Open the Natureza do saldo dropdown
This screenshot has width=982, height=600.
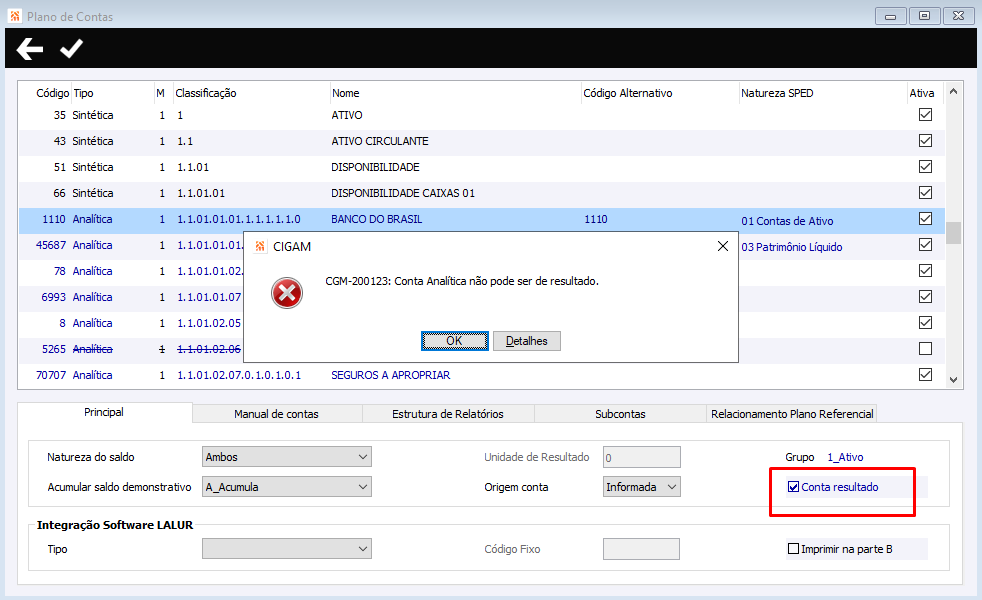coord(287,457)
